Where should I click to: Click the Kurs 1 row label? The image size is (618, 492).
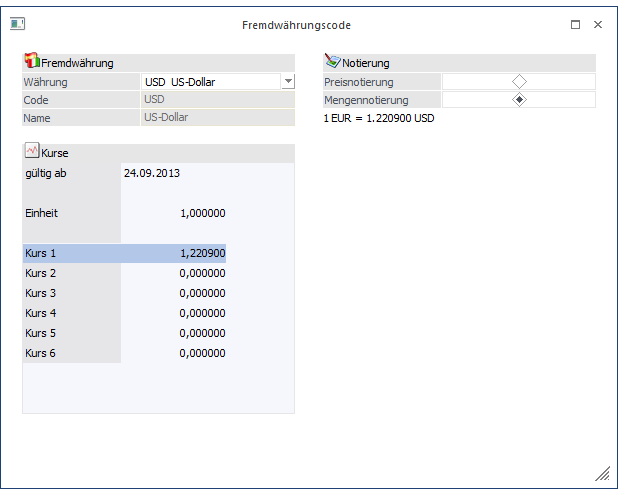click(70, 254)
